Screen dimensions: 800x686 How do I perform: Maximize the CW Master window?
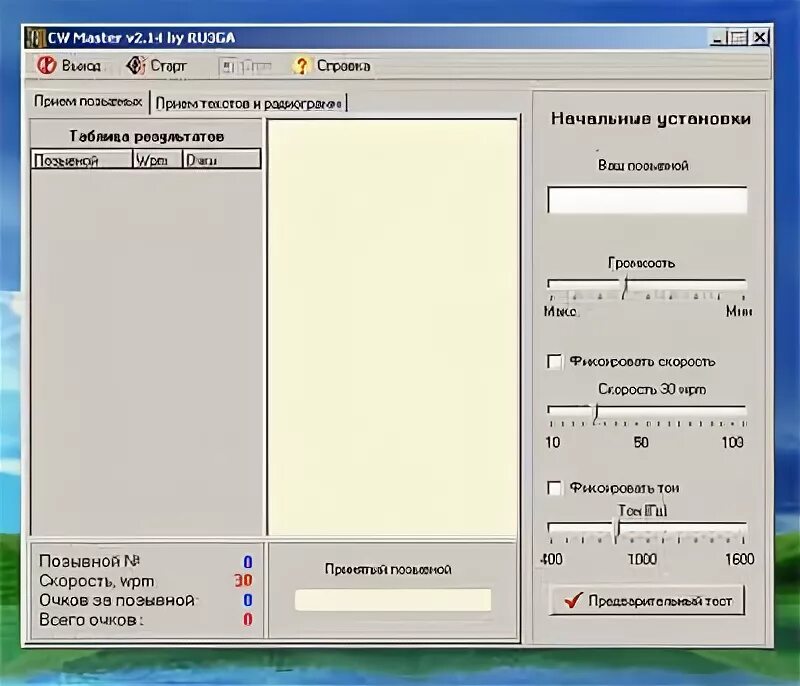pos(738,38)
